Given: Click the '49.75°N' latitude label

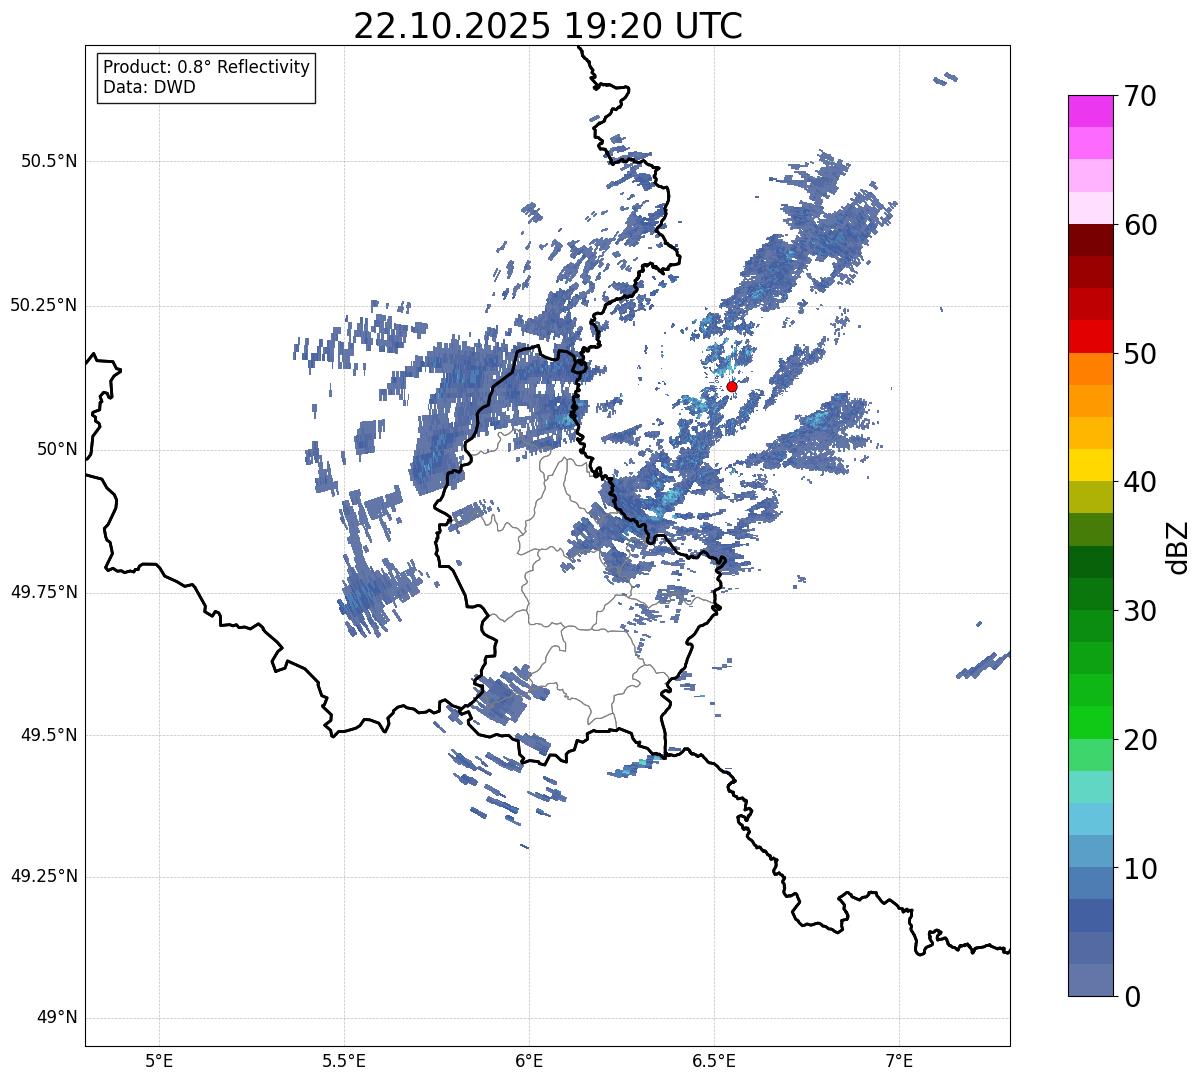Looking at the screenshot, I should point(44,592).
